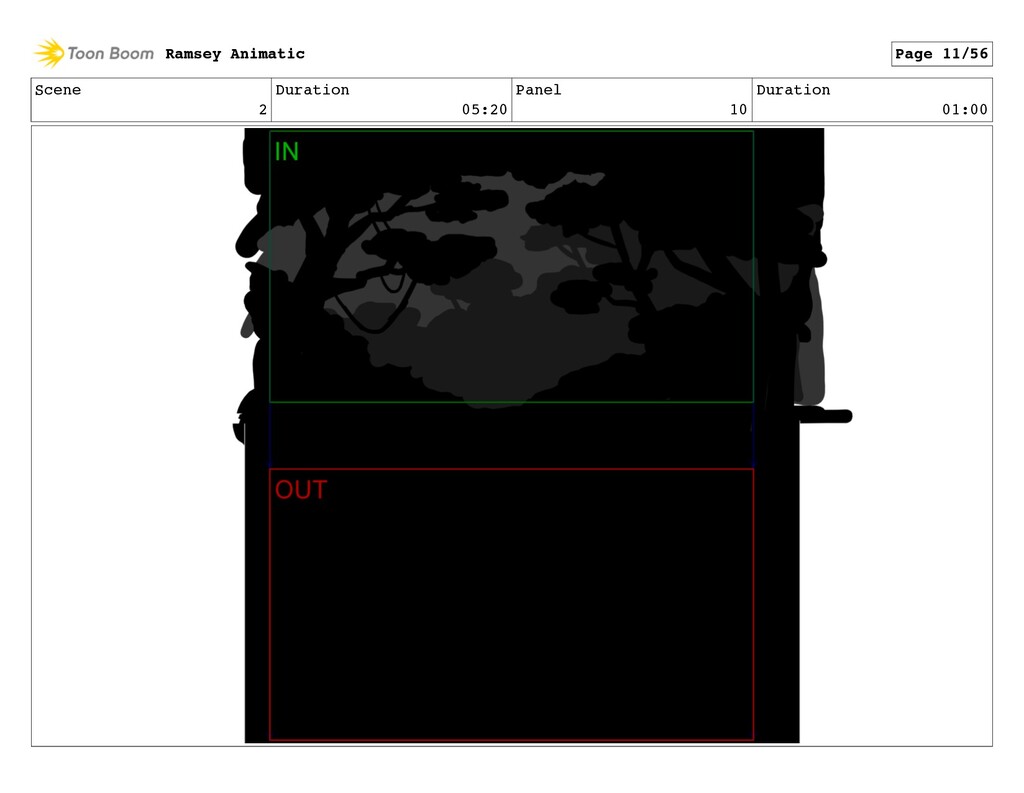Click the 'Scene' header label
Viewport: 1024px width, 793px height.
pyautogui.click(x=58, y=90)
